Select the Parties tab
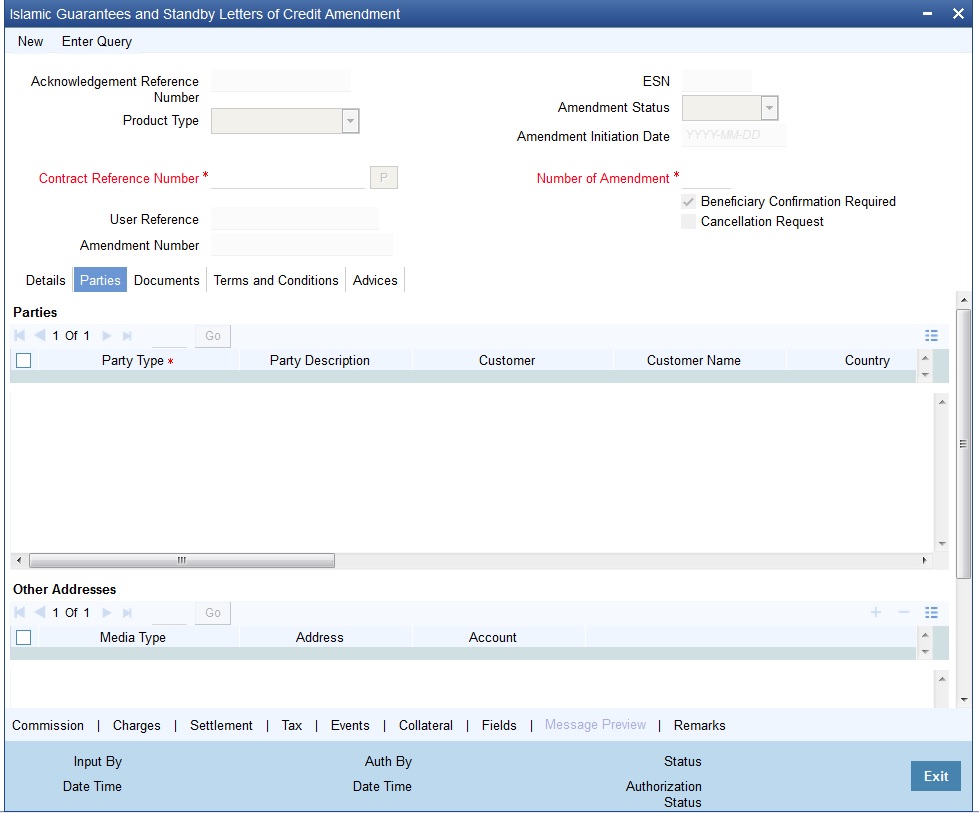The height and width of the screenshot is (813, 979). [x=100, y=280]
